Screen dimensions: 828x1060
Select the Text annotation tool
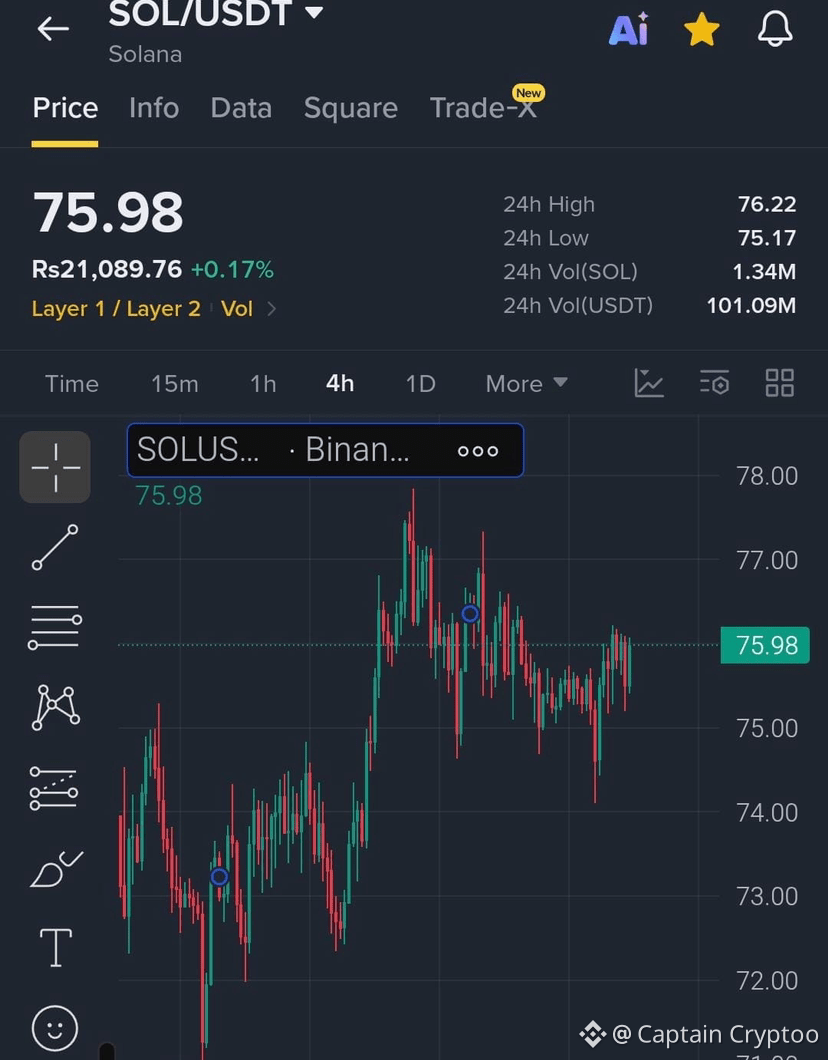(55, 948)
